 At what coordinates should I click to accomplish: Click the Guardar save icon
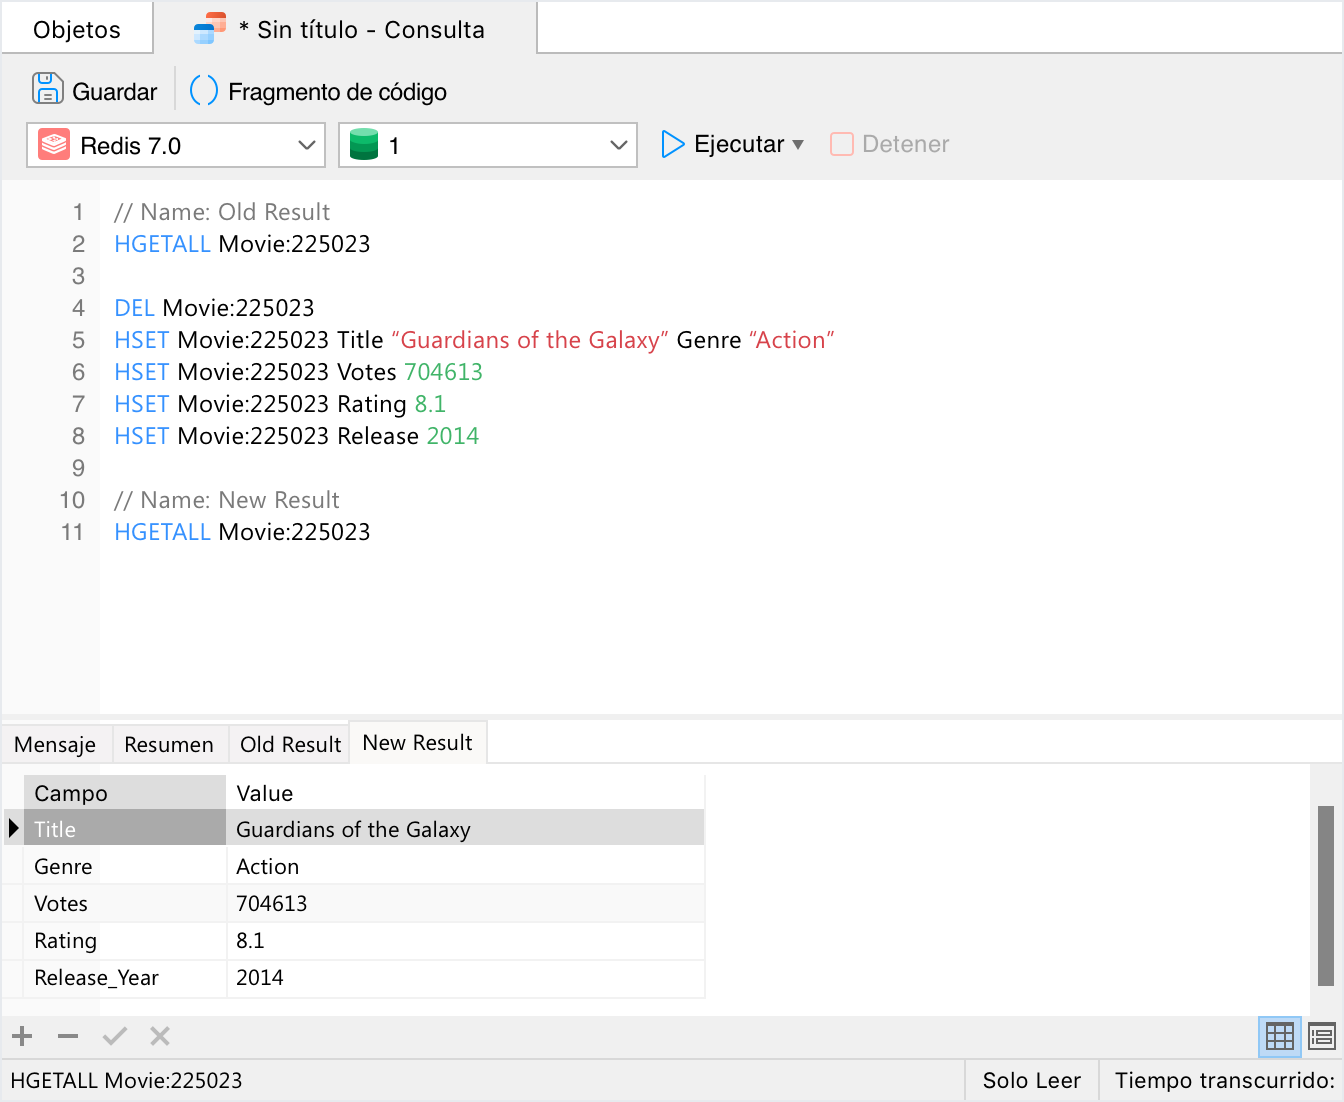[47, 90]
